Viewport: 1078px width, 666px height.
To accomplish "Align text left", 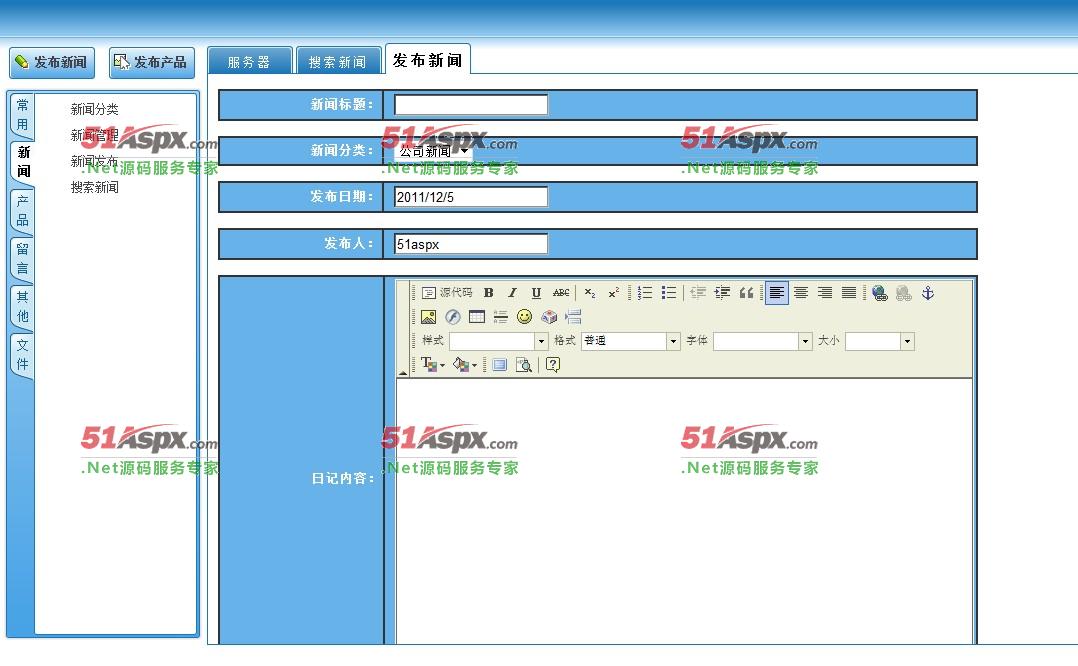I will tap(776, 293).
